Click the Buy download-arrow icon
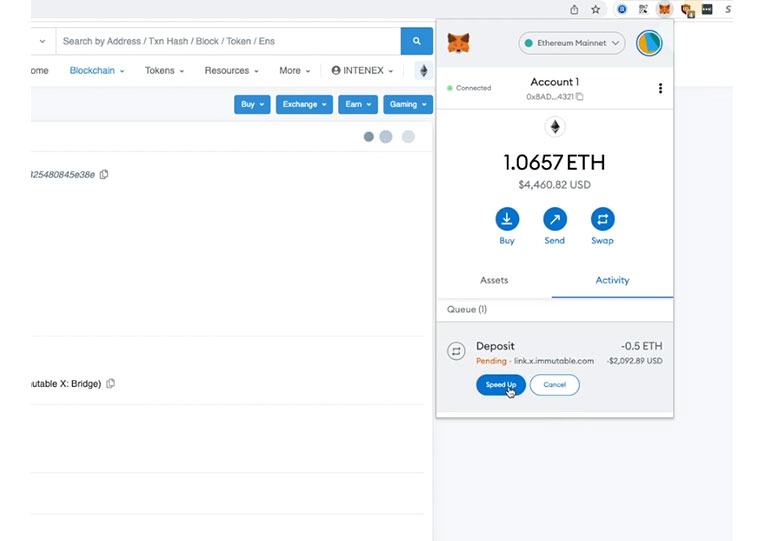This screenshot has width=763, height=541. 507,219
